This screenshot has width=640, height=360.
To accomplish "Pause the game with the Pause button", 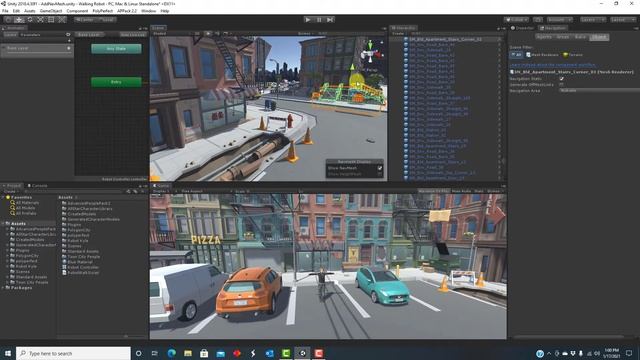I will [319, 20].
